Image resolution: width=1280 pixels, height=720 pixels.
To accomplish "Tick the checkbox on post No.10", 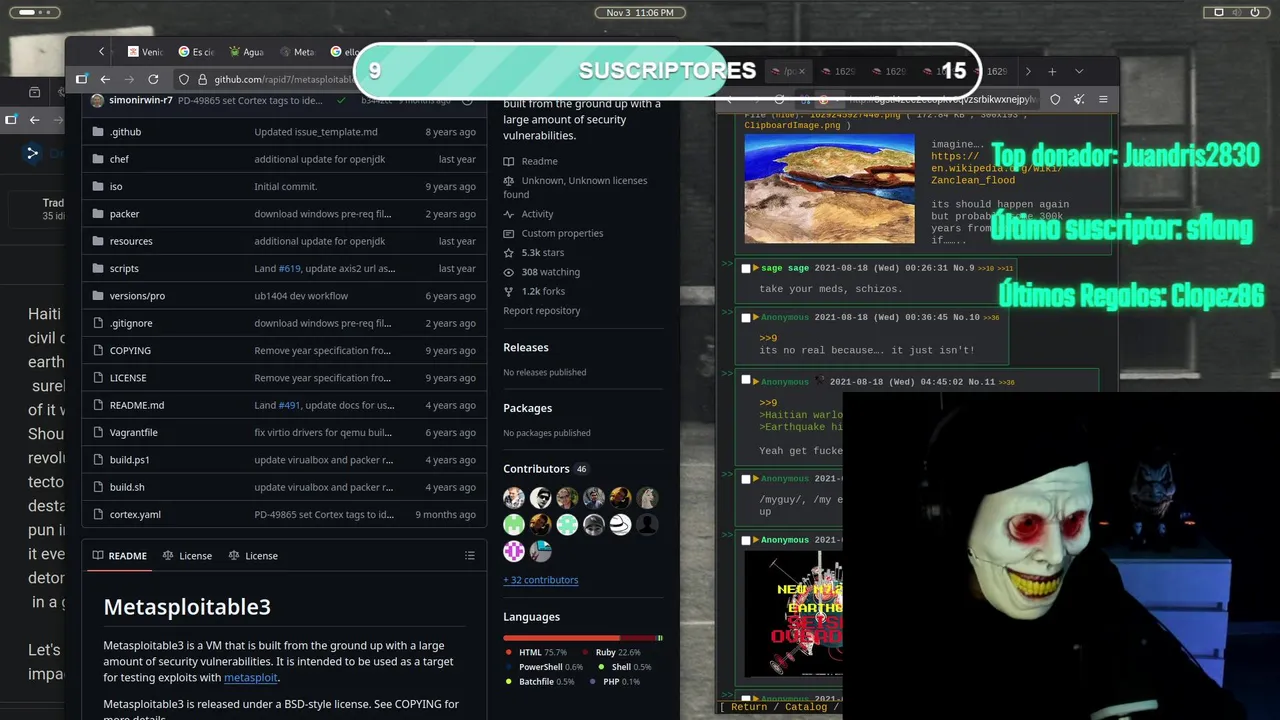I will pos(746,317).
